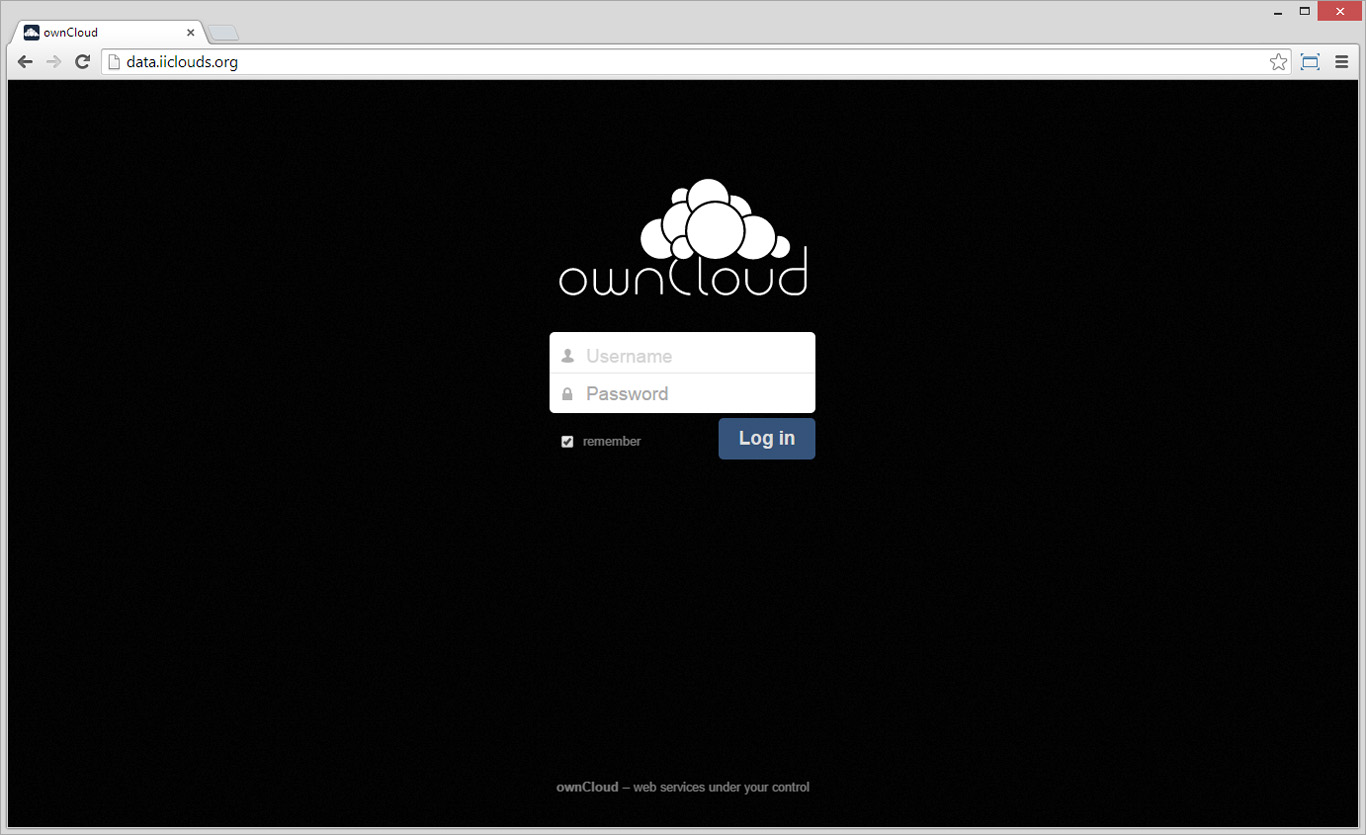Focus the Password field

682,393
